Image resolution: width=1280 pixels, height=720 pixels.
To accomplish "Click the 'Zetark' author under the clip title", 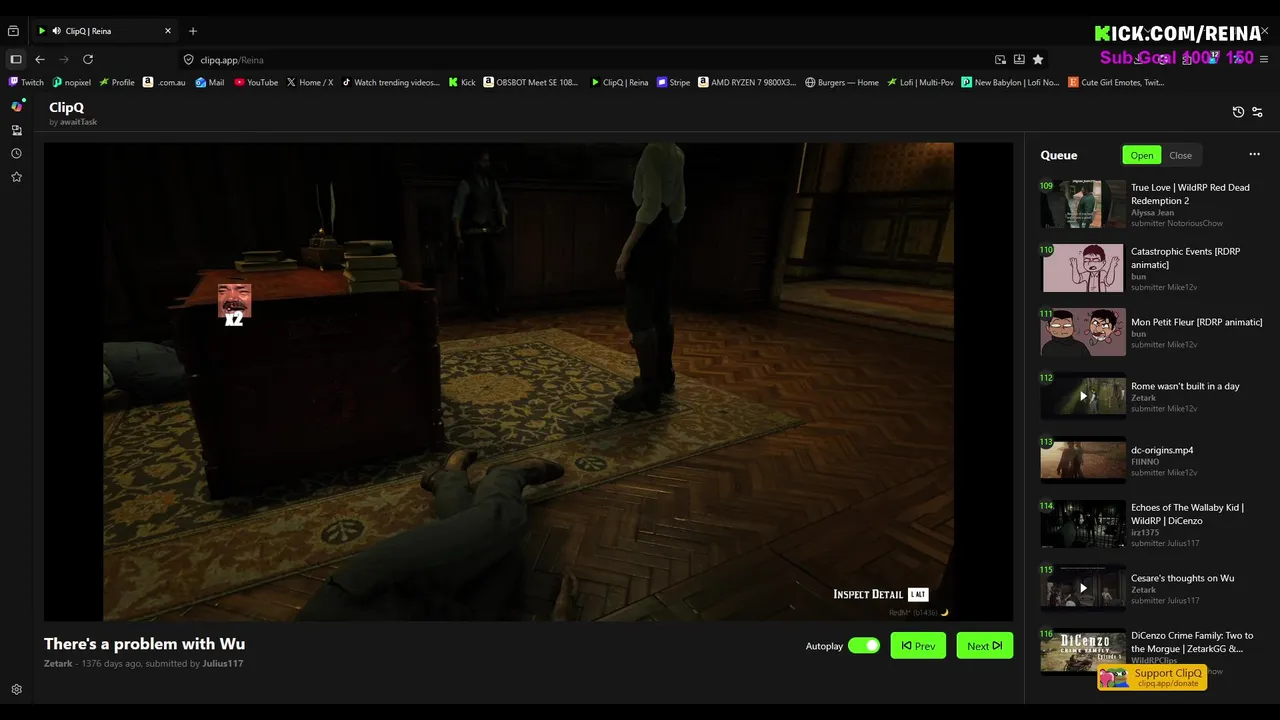I will 58,663.
